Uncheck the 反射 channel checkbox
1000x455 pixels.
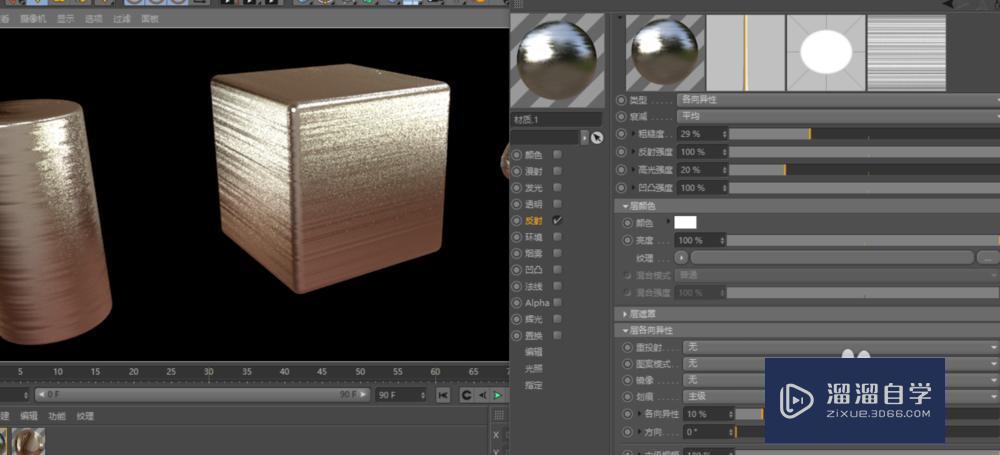pyautogui.click(x=557, y=220)
